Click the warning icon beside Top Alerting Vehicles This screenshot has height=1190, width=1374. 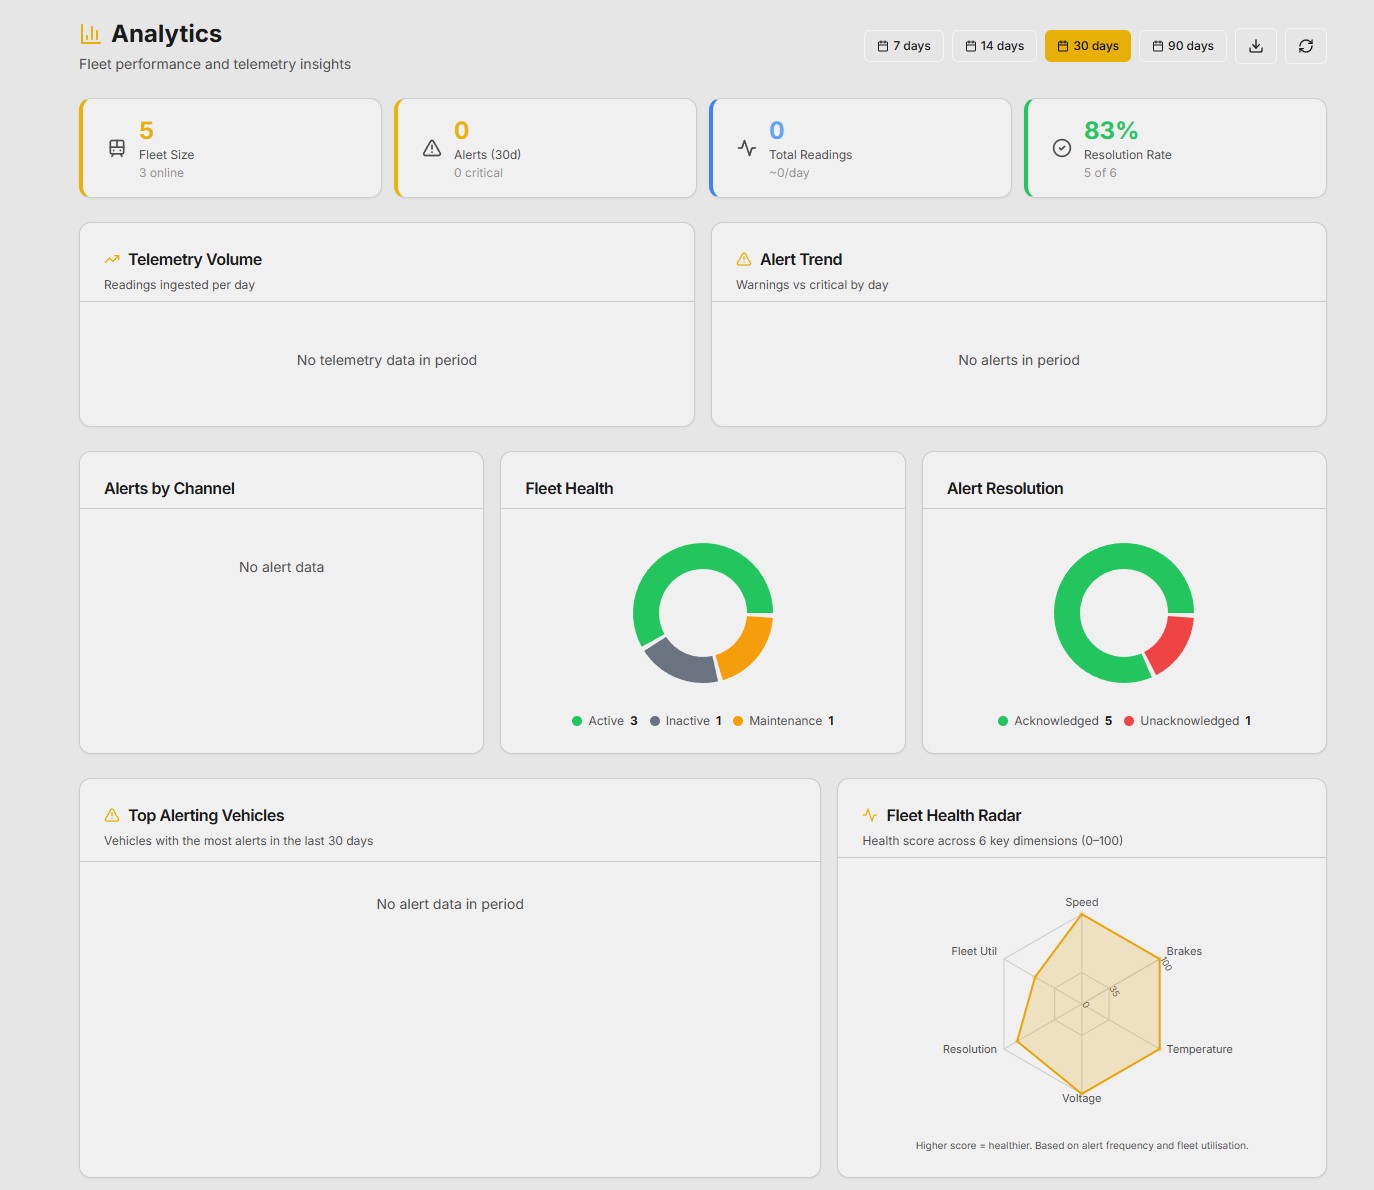click(x=112, y=815)
